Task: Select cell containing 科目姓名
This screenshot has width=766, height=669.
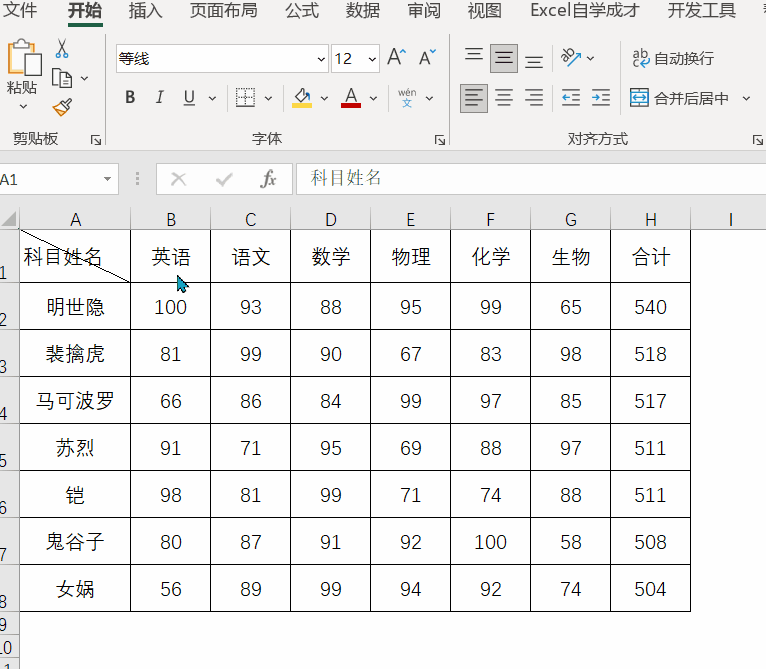Action: [75, 256]
